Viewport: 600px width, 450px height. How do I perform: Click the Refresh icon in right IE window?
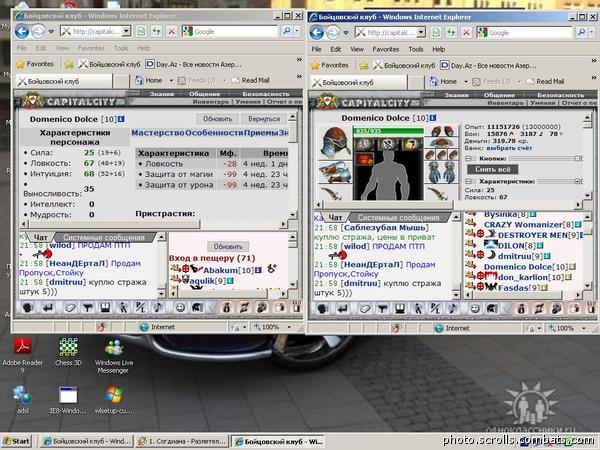(x=451, y=32)
